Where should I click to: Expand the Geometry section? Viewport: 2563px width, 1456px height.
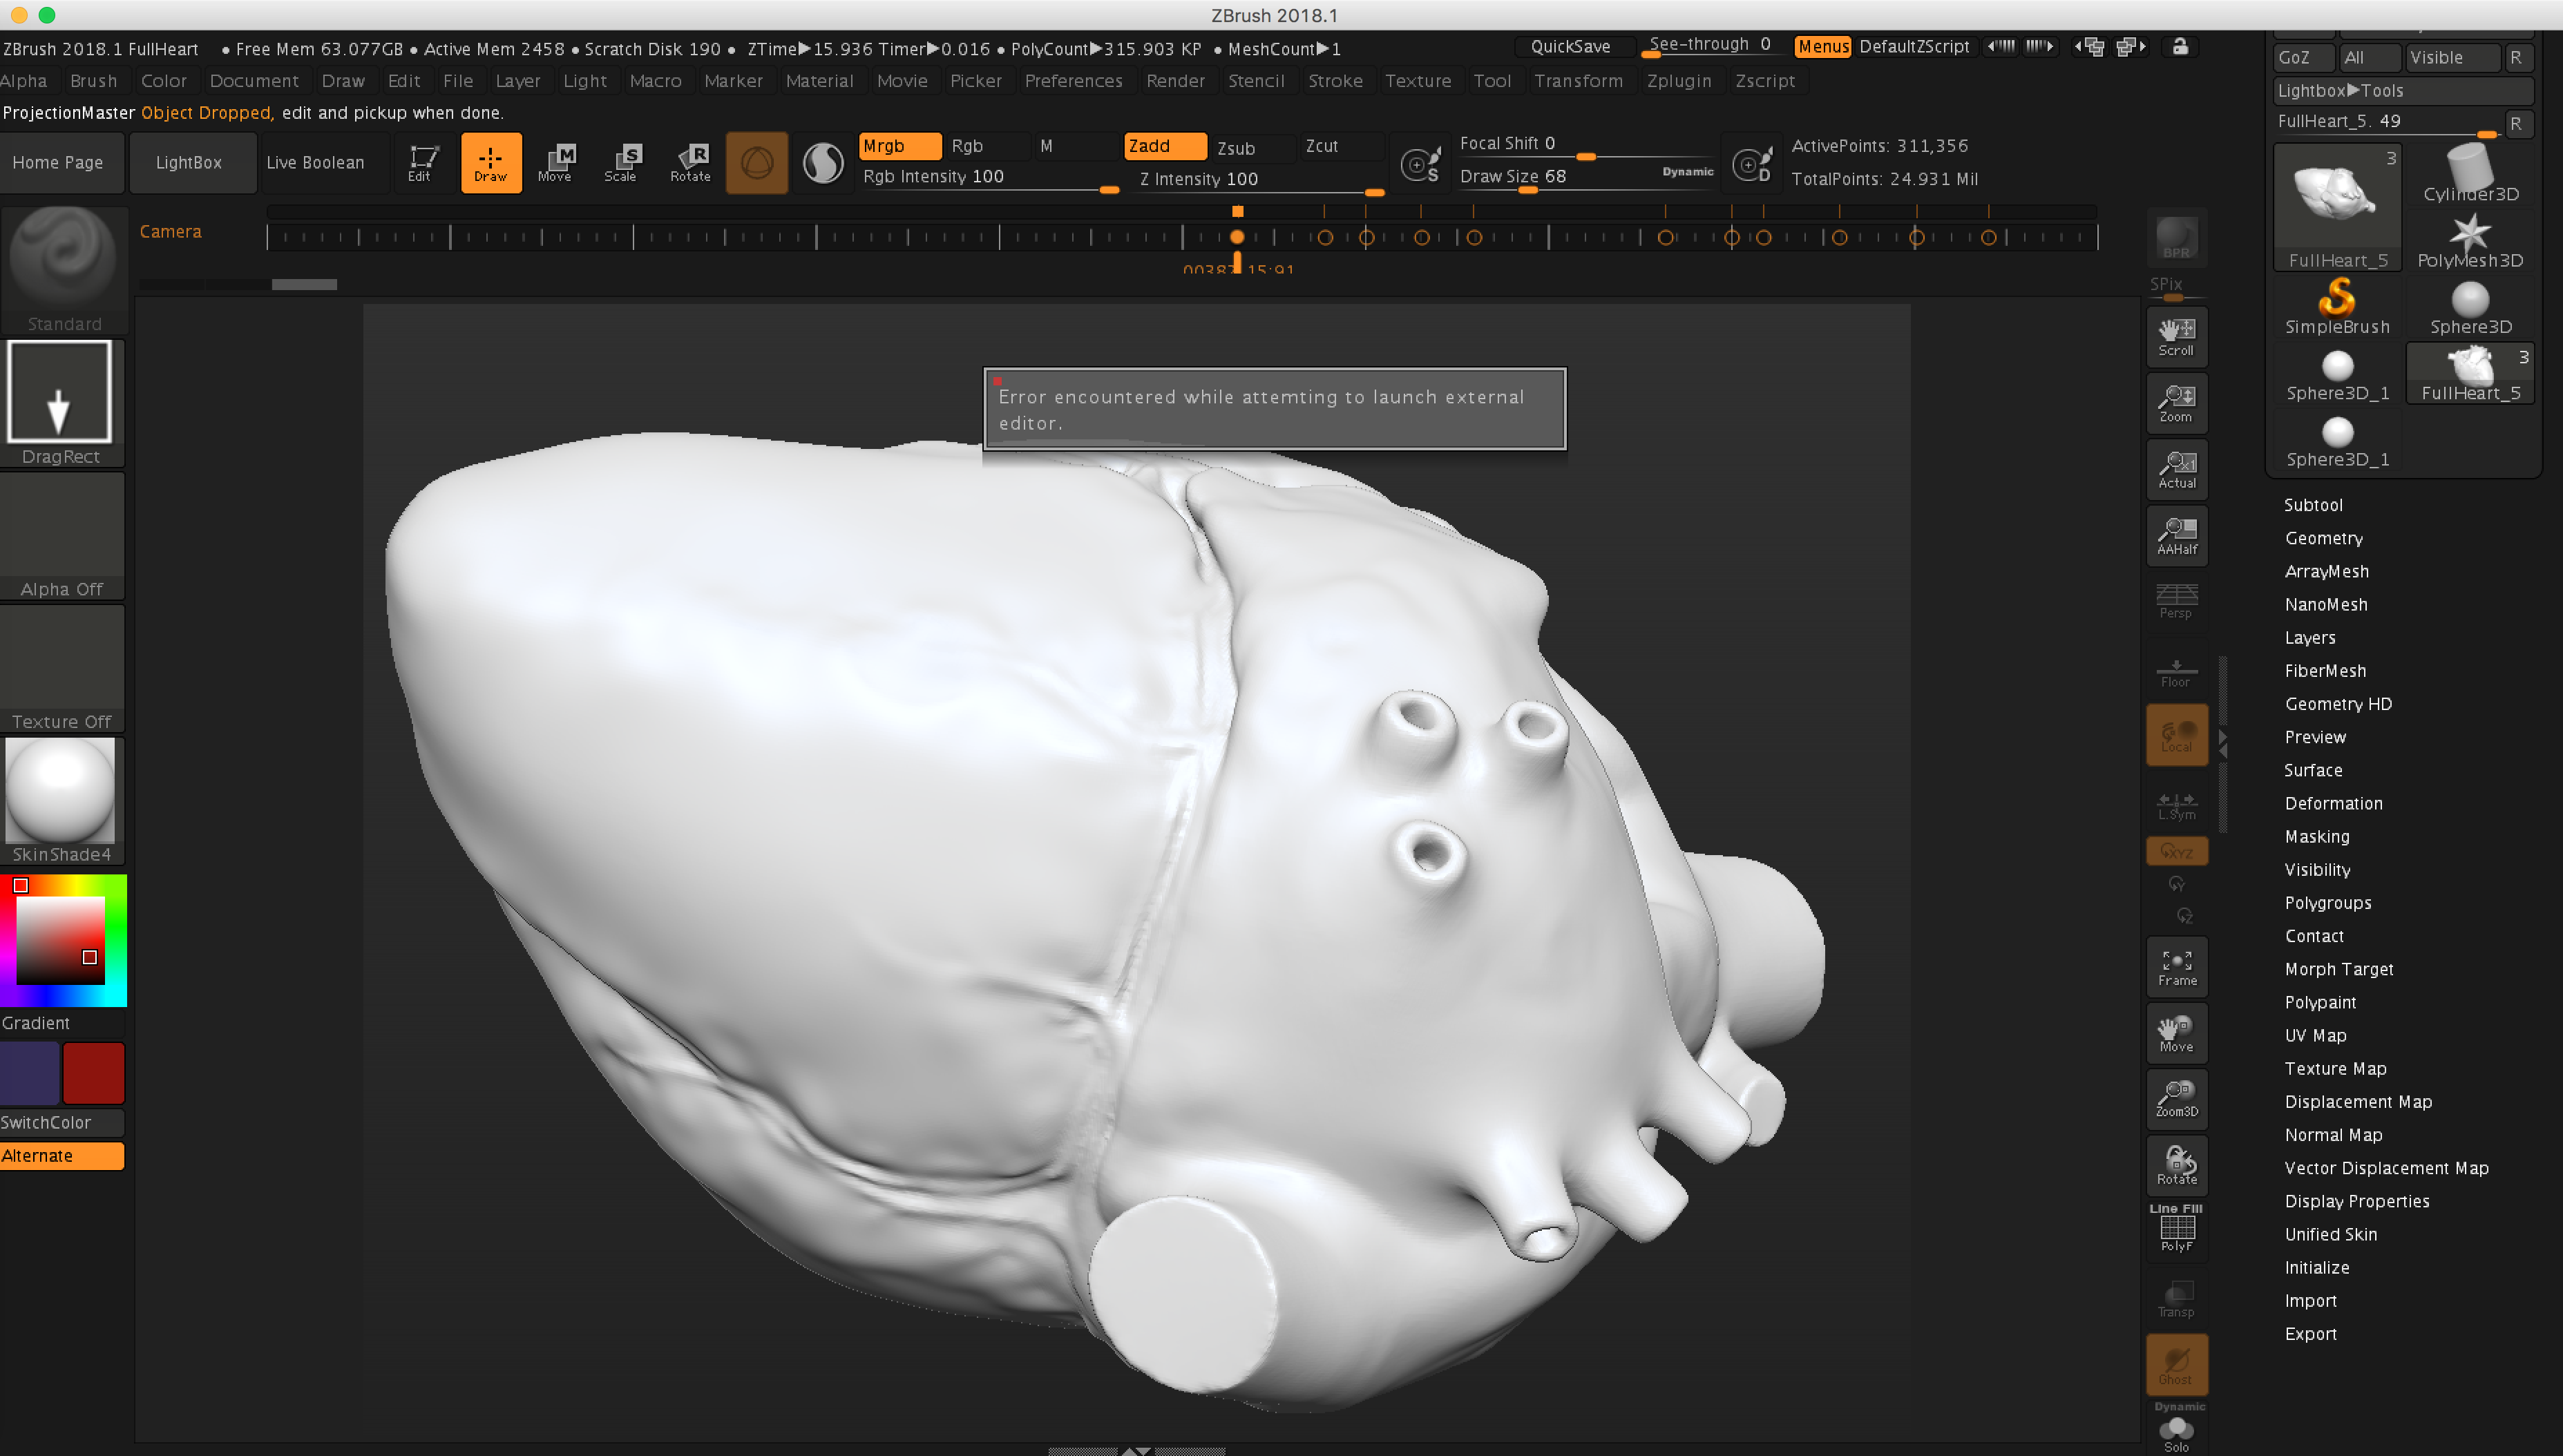(x=2323, y=538)
